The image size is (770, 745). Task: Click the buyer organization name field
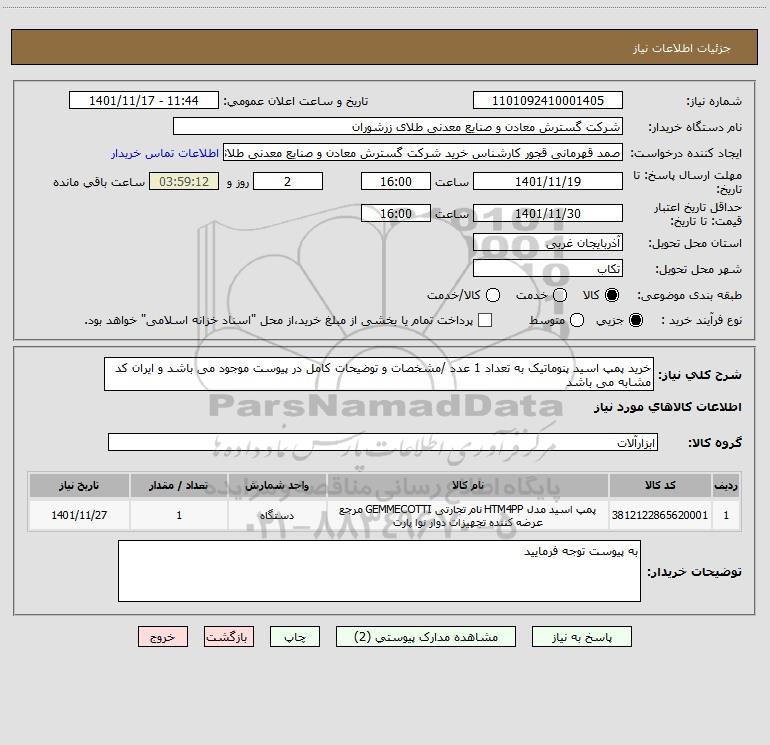click(x=398, y=127)
